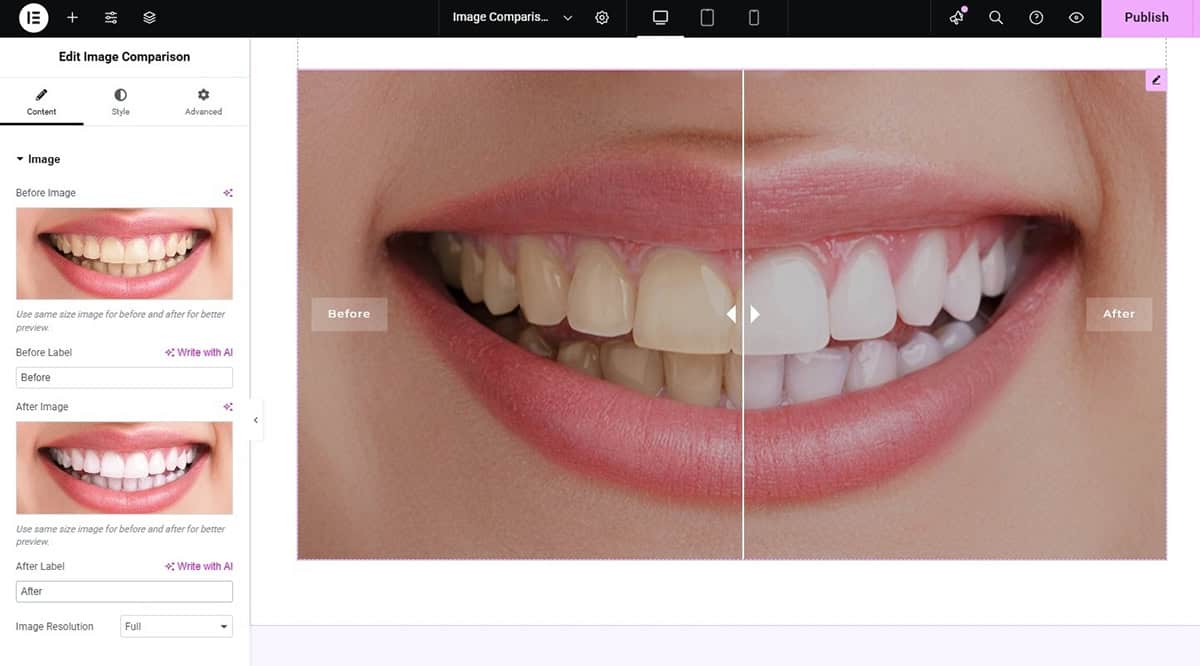
Task: Choose the Before Image thumbnail
Action: point(124,254)
